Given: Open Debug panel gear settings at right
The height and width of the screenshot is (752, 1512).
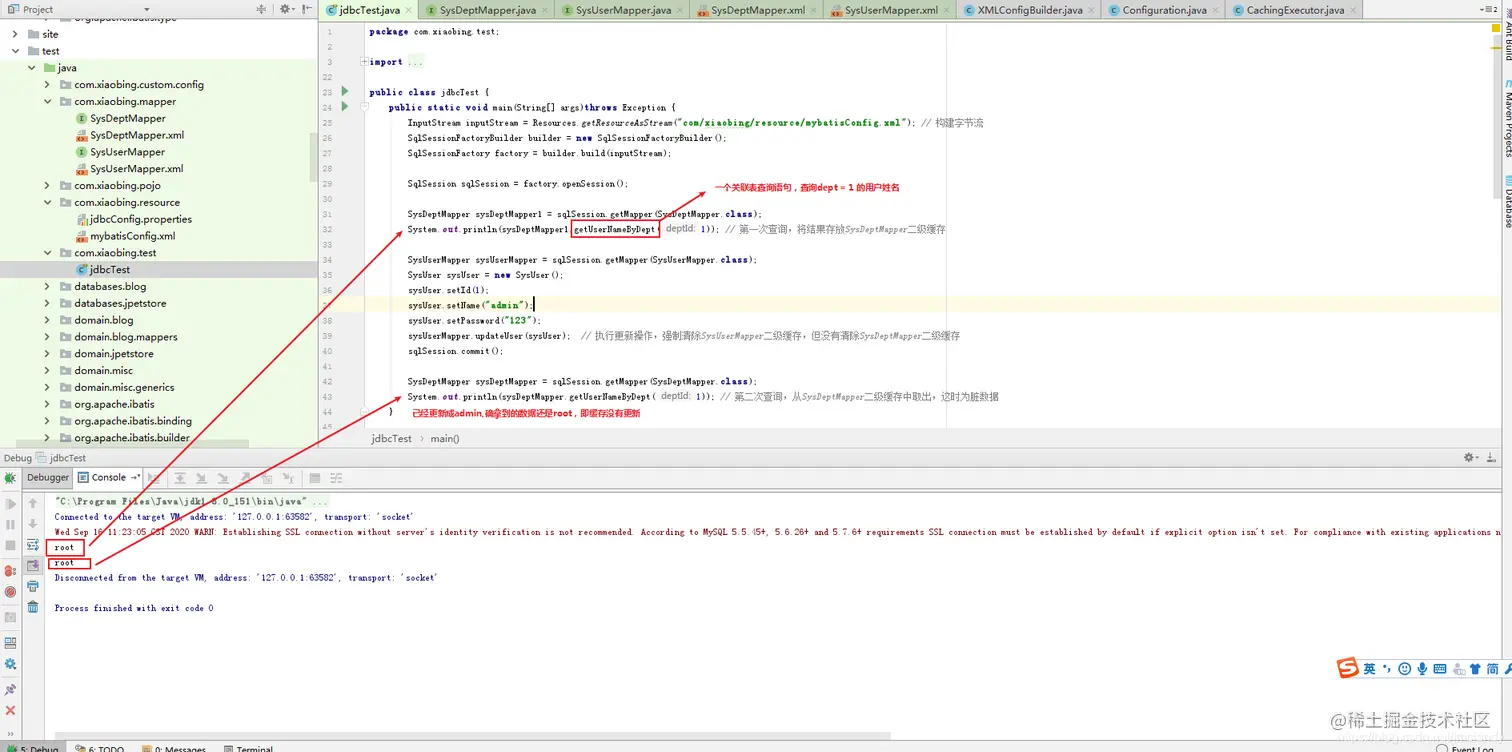Looking at the screenshot, I should click(x=1471, y=457).
